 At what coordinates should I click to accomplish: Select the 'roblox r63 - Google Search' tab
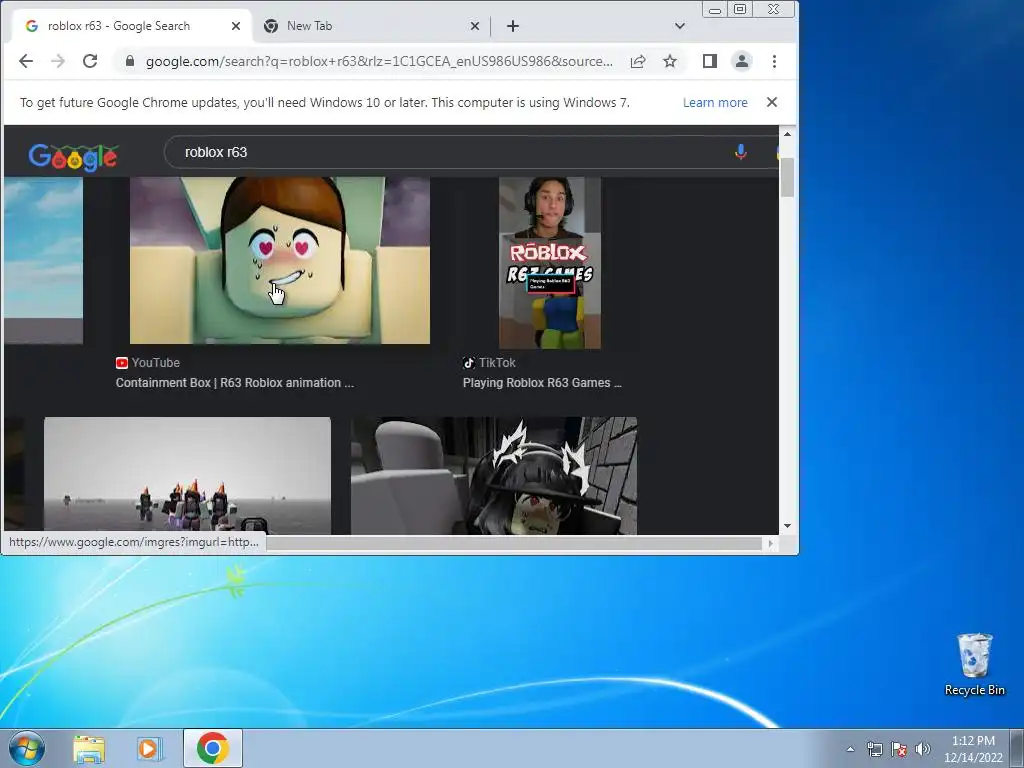133,26
